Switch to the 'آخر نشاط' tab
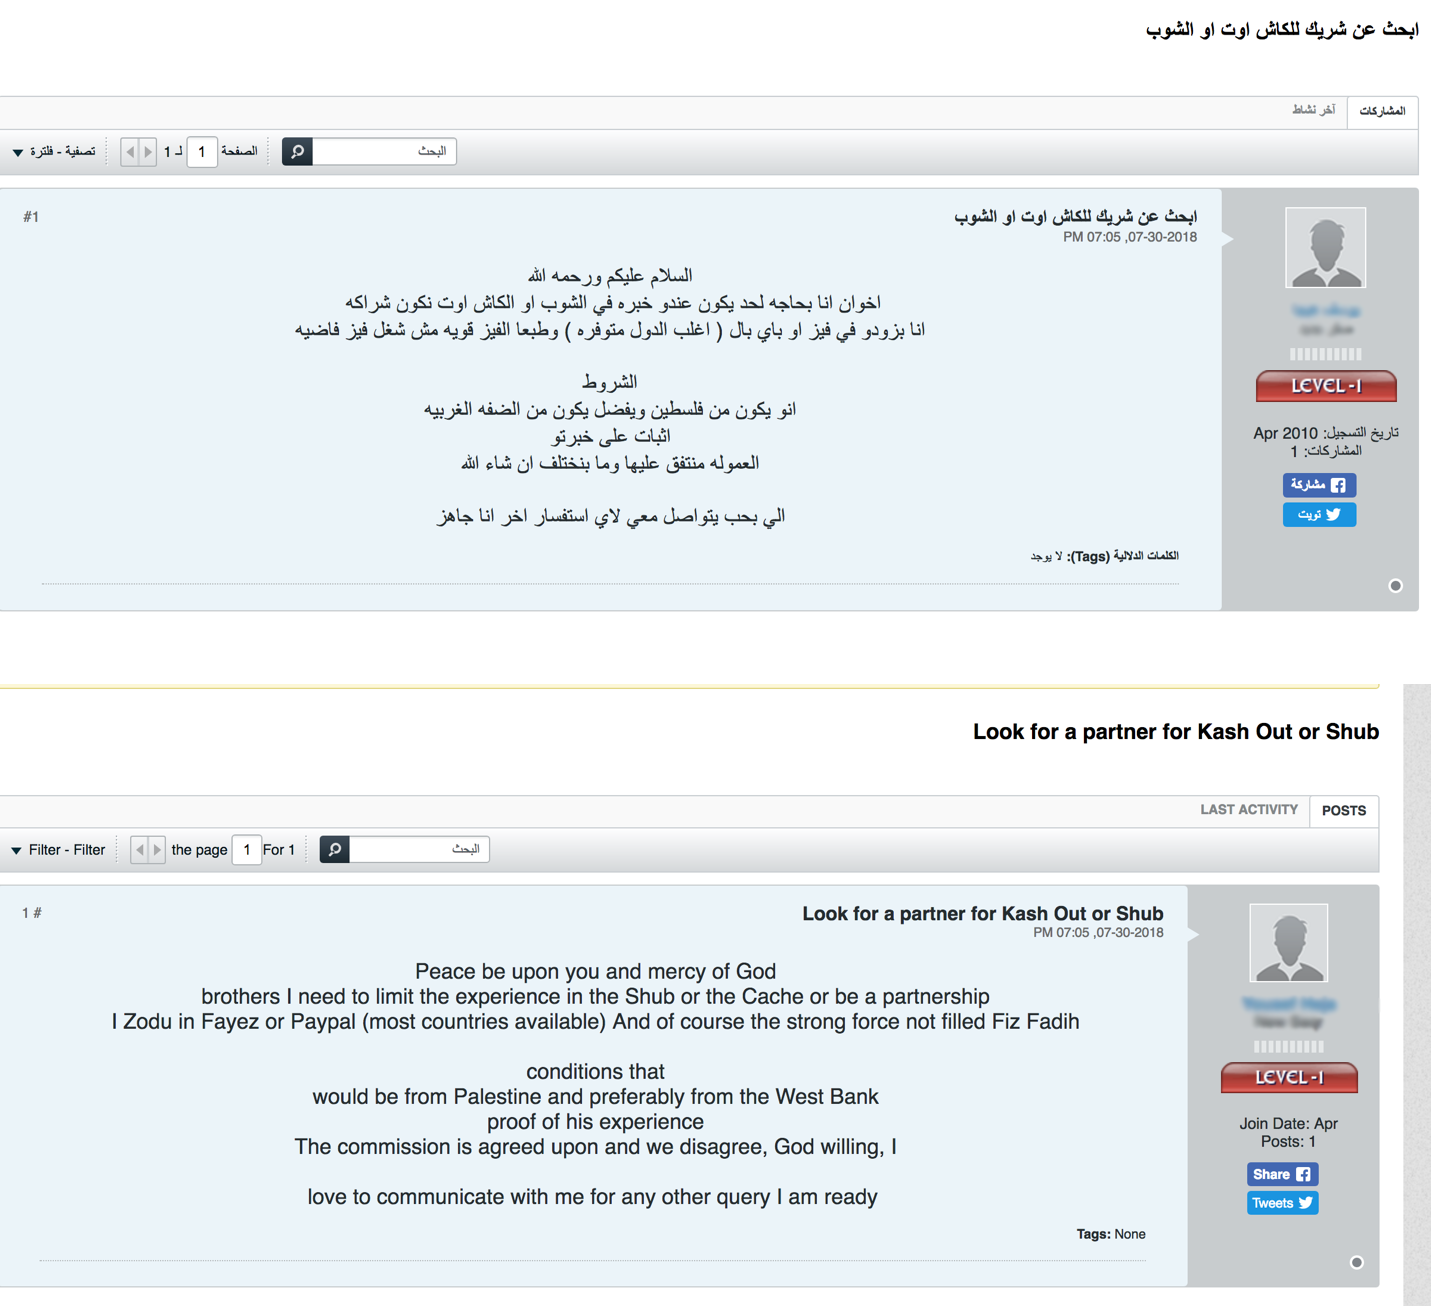 coord(1313,110)
